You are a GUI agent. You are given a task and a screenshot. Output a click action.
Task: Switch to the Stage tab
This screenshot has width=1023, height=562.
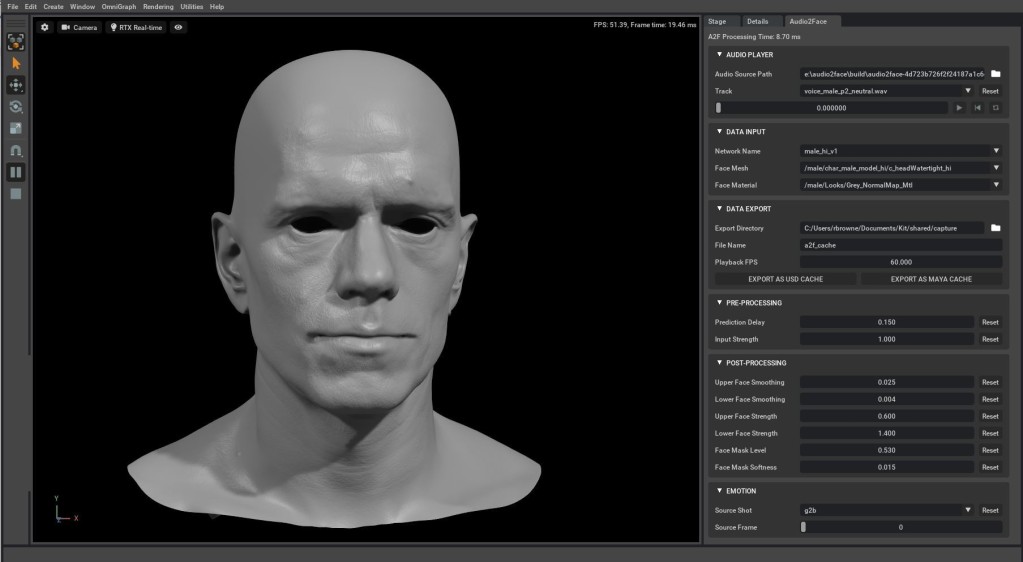tap(717, 21)
